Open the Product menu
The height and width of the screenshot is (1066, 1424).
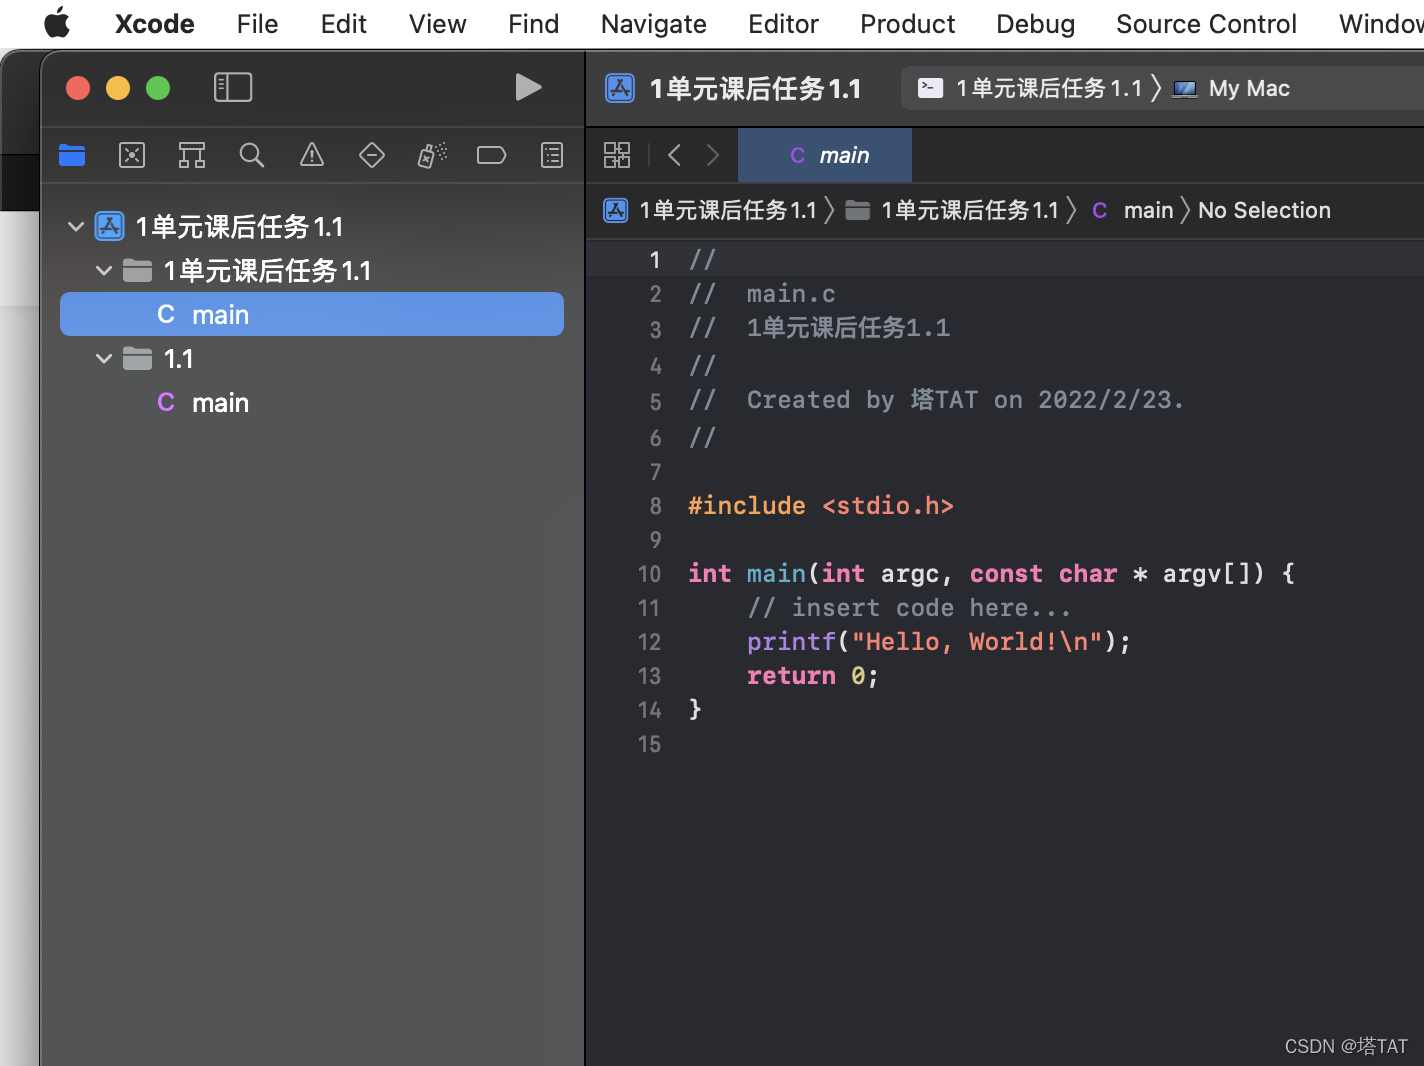[906, 23]
